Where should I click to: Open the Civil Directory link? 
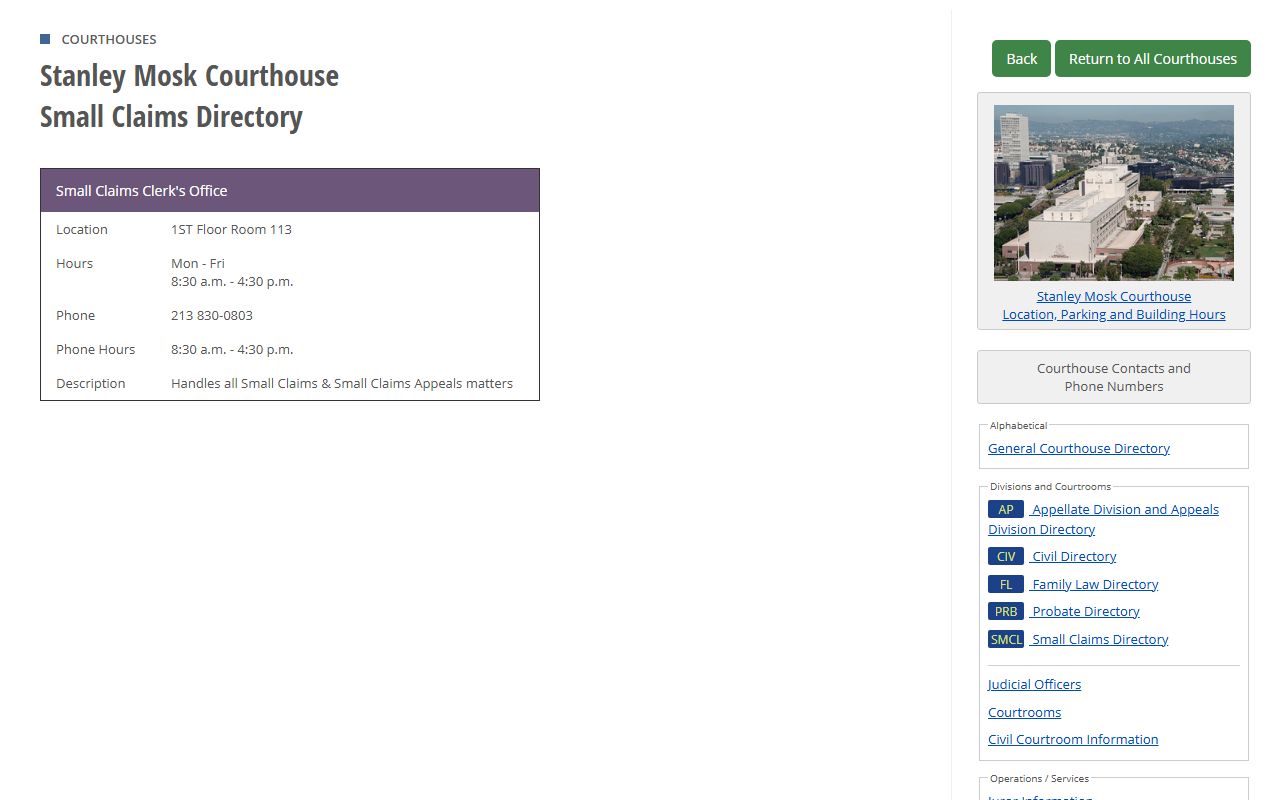pyautogui.click(x=1074, y=556)
